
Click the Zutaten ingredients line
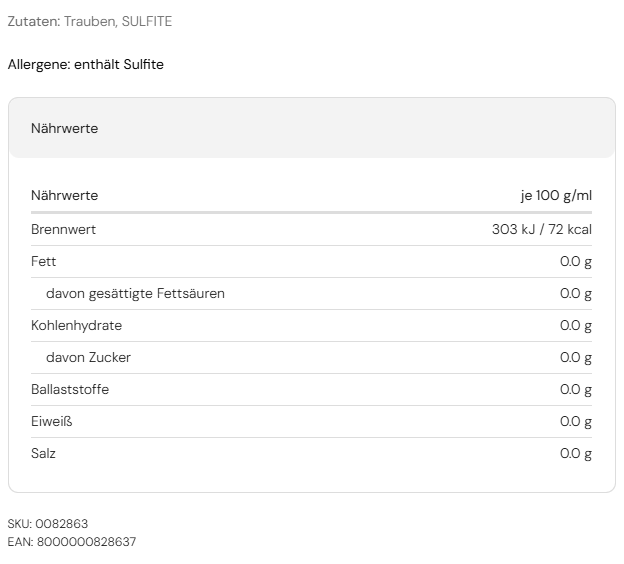point(90,21)
